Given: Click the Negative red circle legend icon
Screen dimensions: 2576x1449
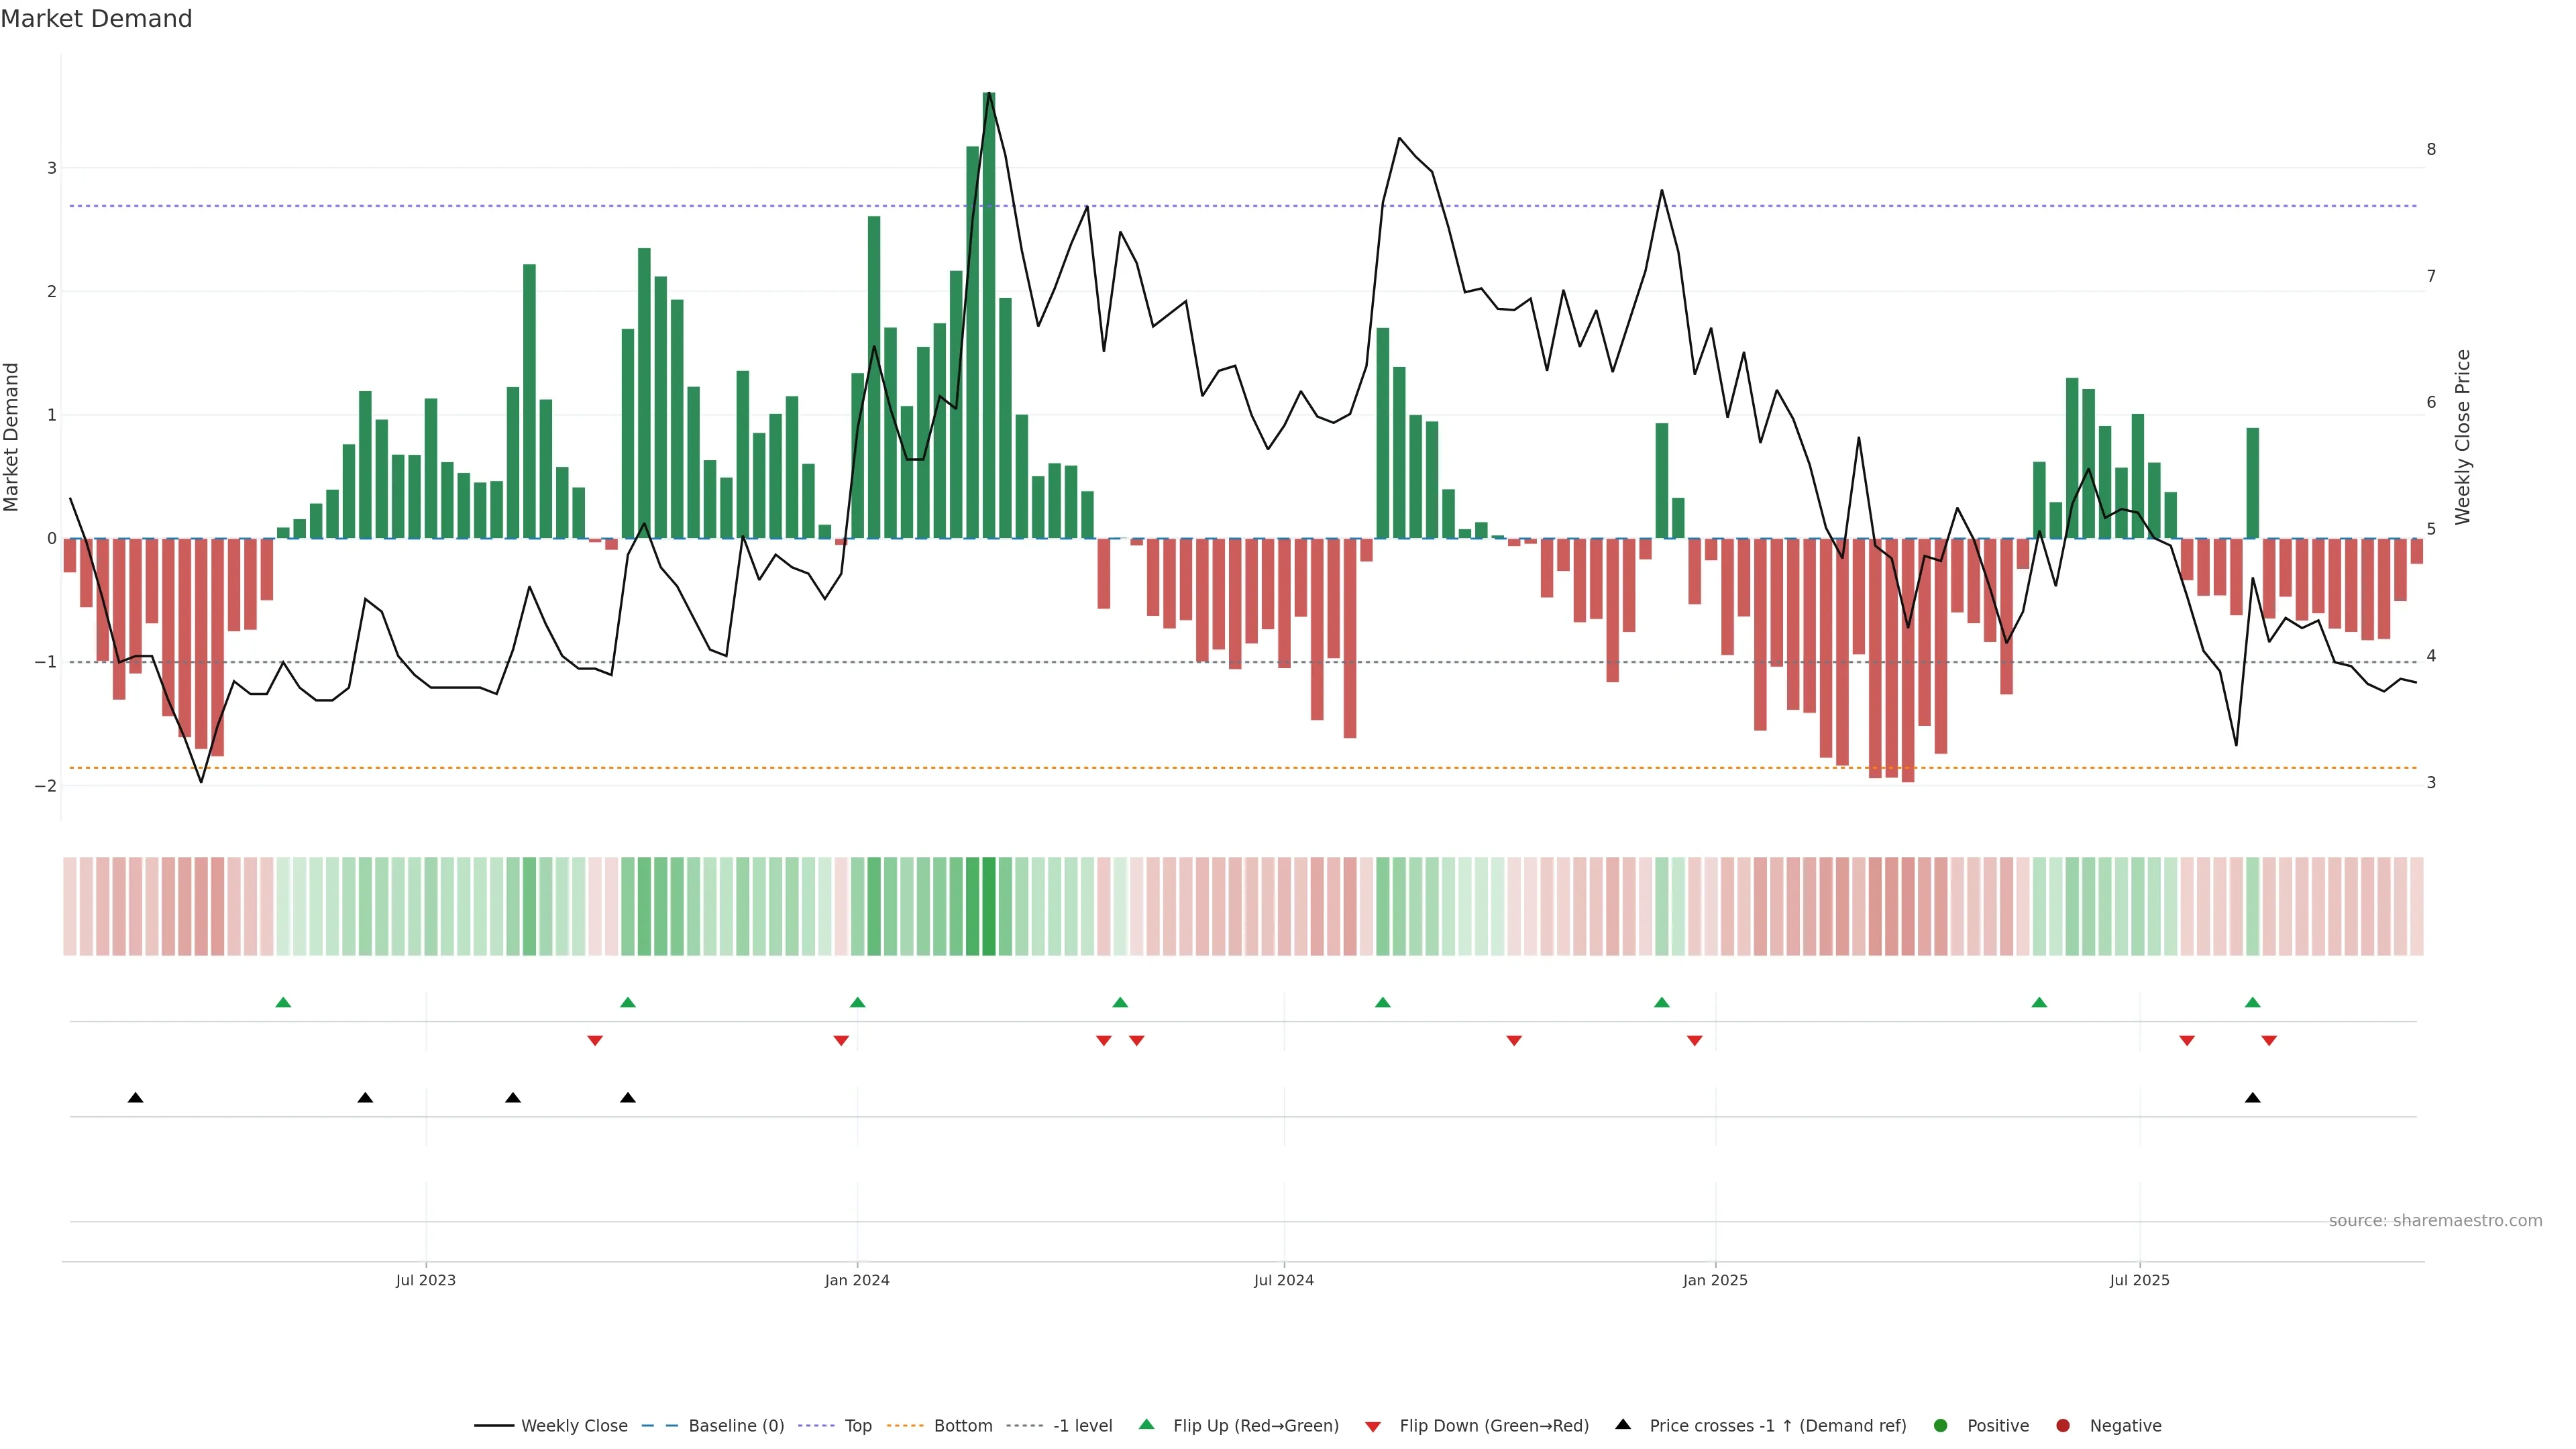Looking at the screenshot, I should [2063, 1426].
